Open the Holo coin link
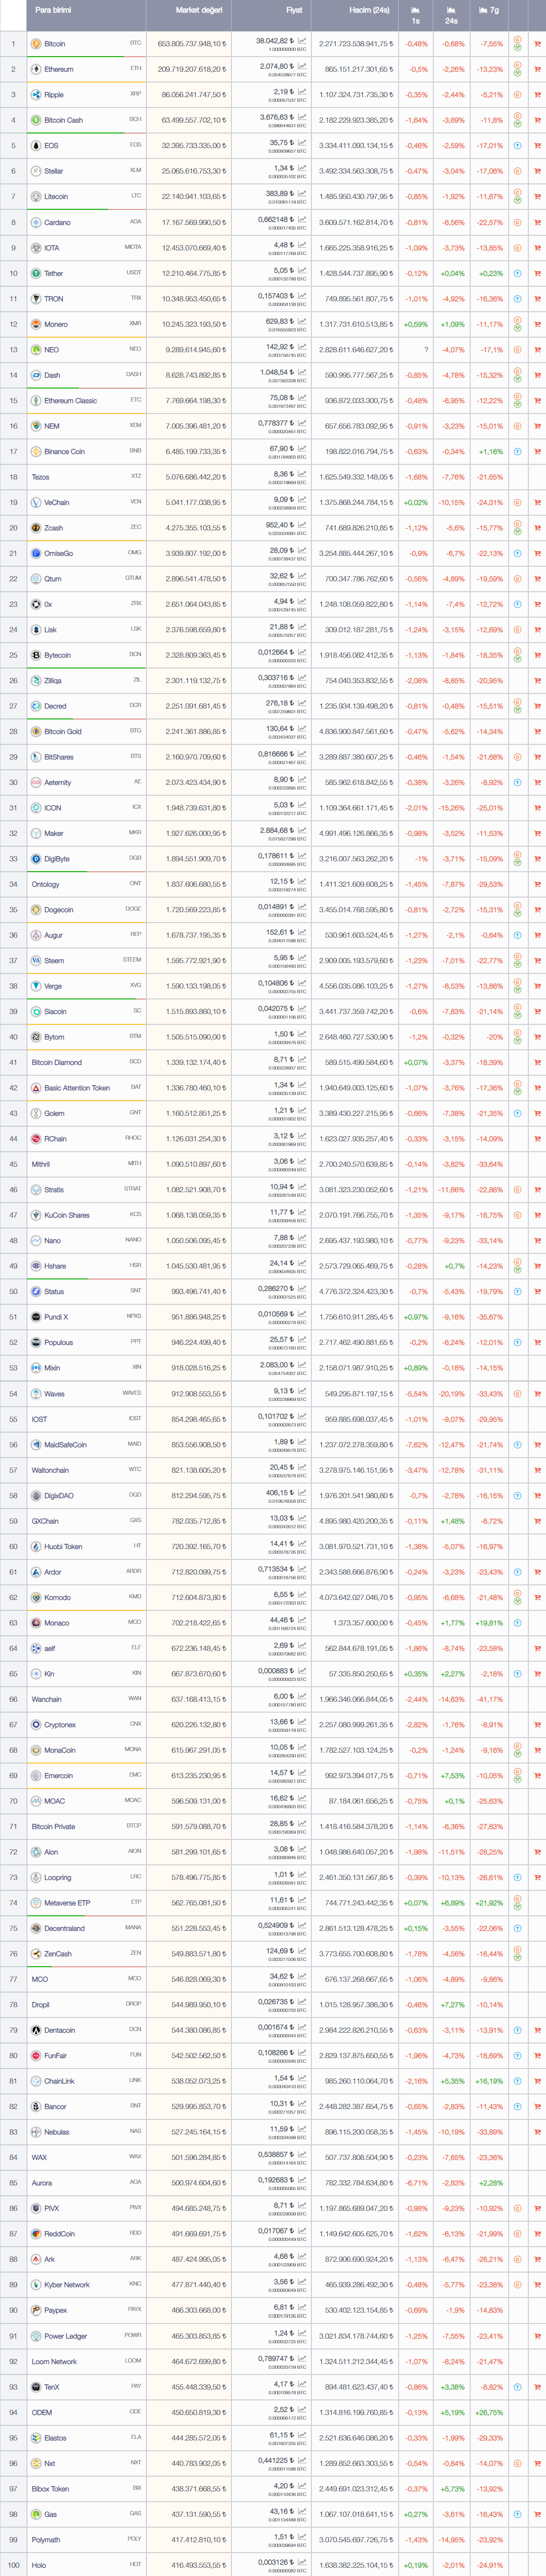The image size is (546, 2576). (x=38, y=2565)
